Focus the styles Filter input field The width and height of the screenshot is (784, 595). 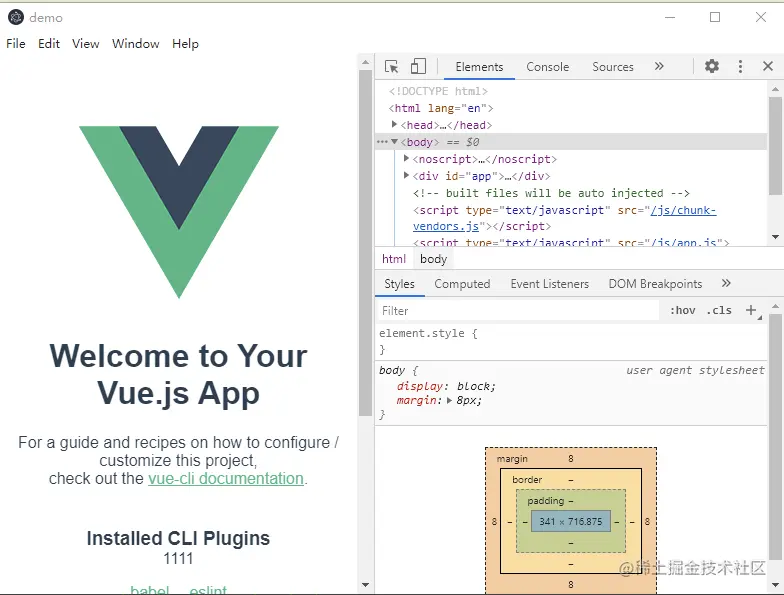click(x=518, y=310)
